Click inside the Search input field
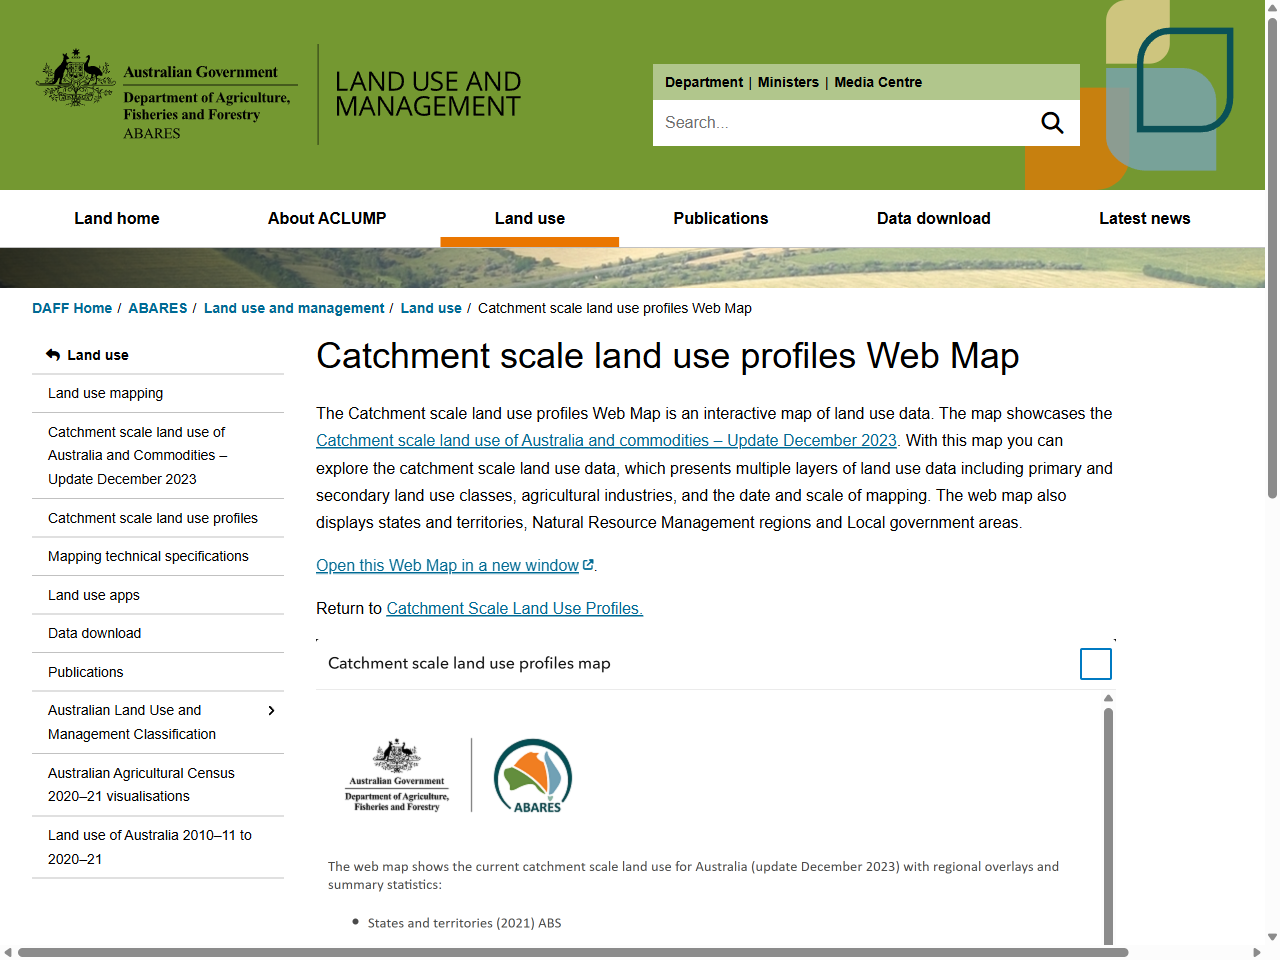The height and width of the screenshot is (960, 1280). 840,123
